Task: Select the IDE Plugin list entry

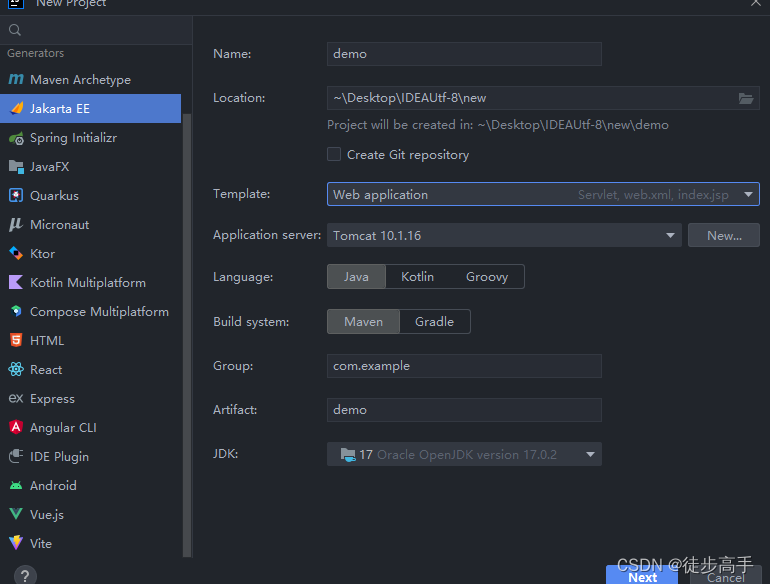Action: pos(91,456)
